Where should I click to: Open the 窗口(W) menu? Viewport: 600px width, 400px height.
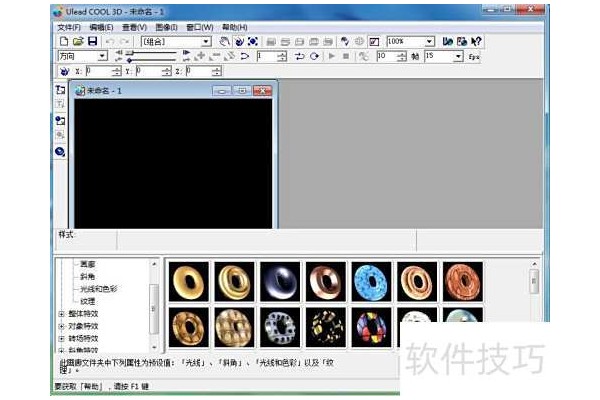(x=199, y=27)
